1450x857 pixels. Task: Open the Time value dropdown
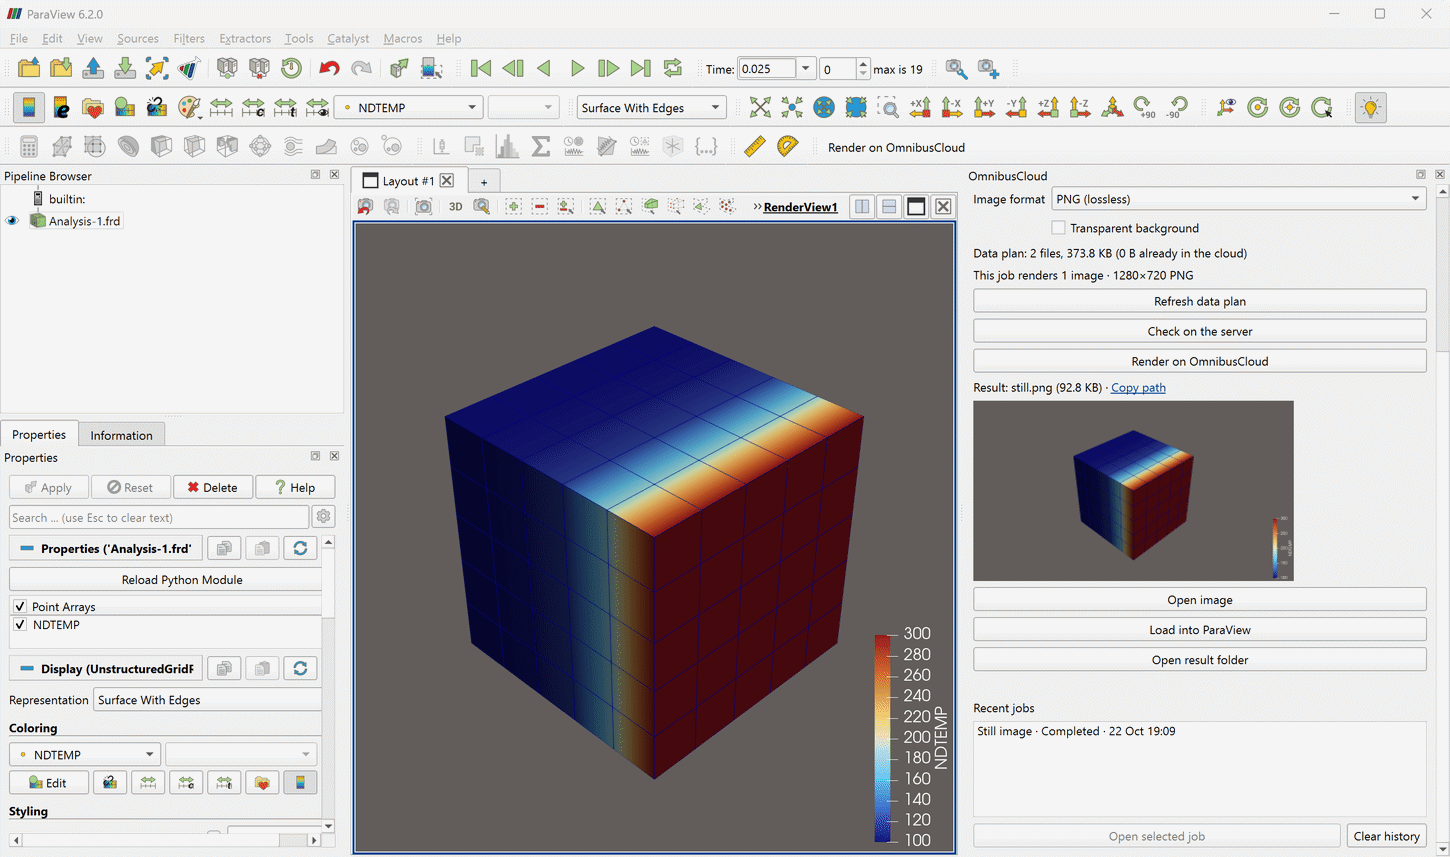click(805, 68)
